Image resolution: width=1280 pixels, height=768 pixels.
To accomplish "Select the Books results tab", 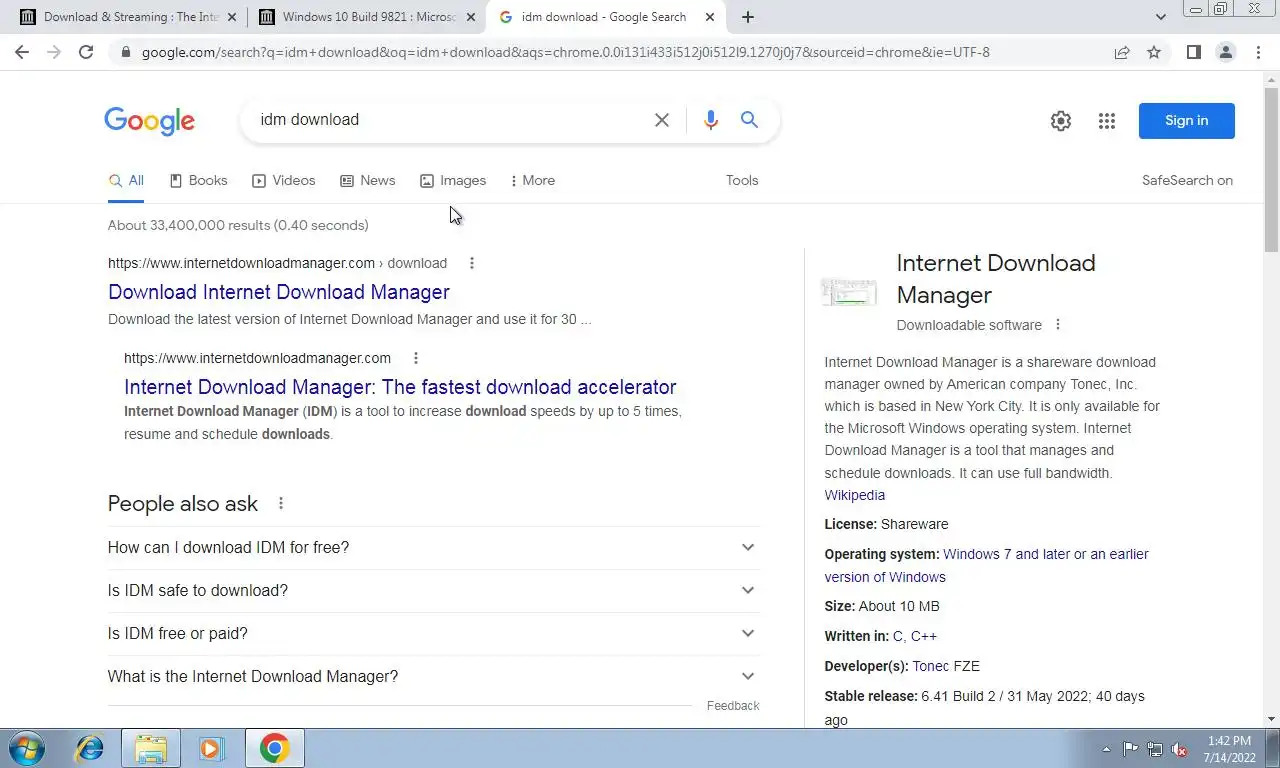I will pyautogui.click(x=198, y=181).
